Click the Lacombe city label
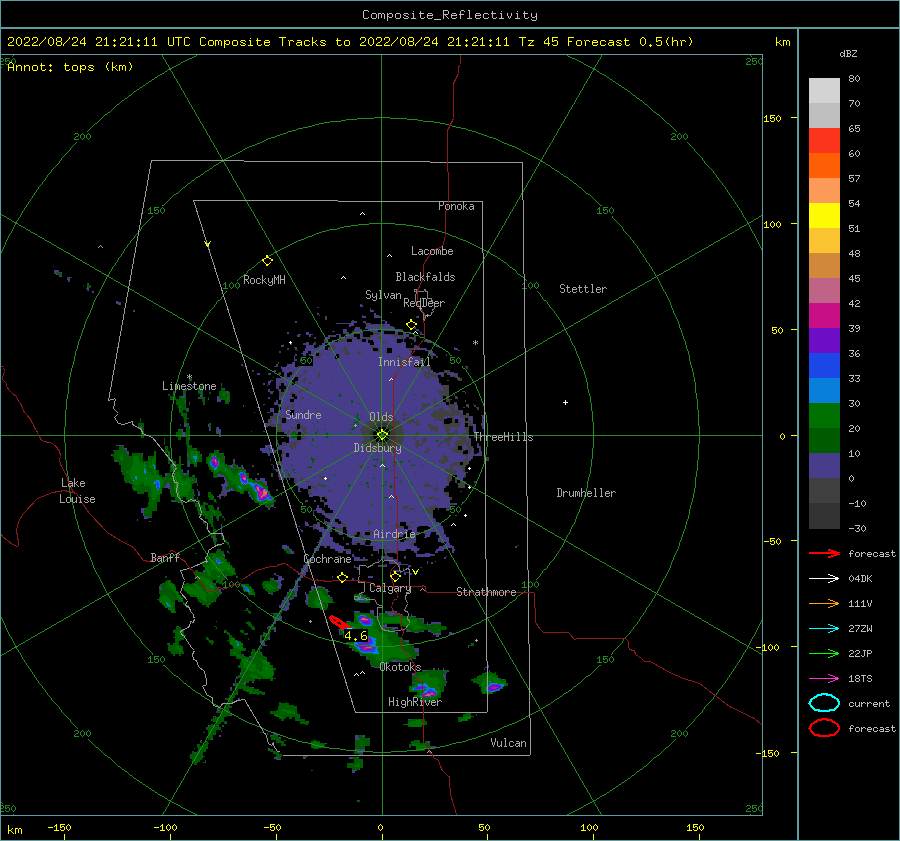 pos(432,251)
